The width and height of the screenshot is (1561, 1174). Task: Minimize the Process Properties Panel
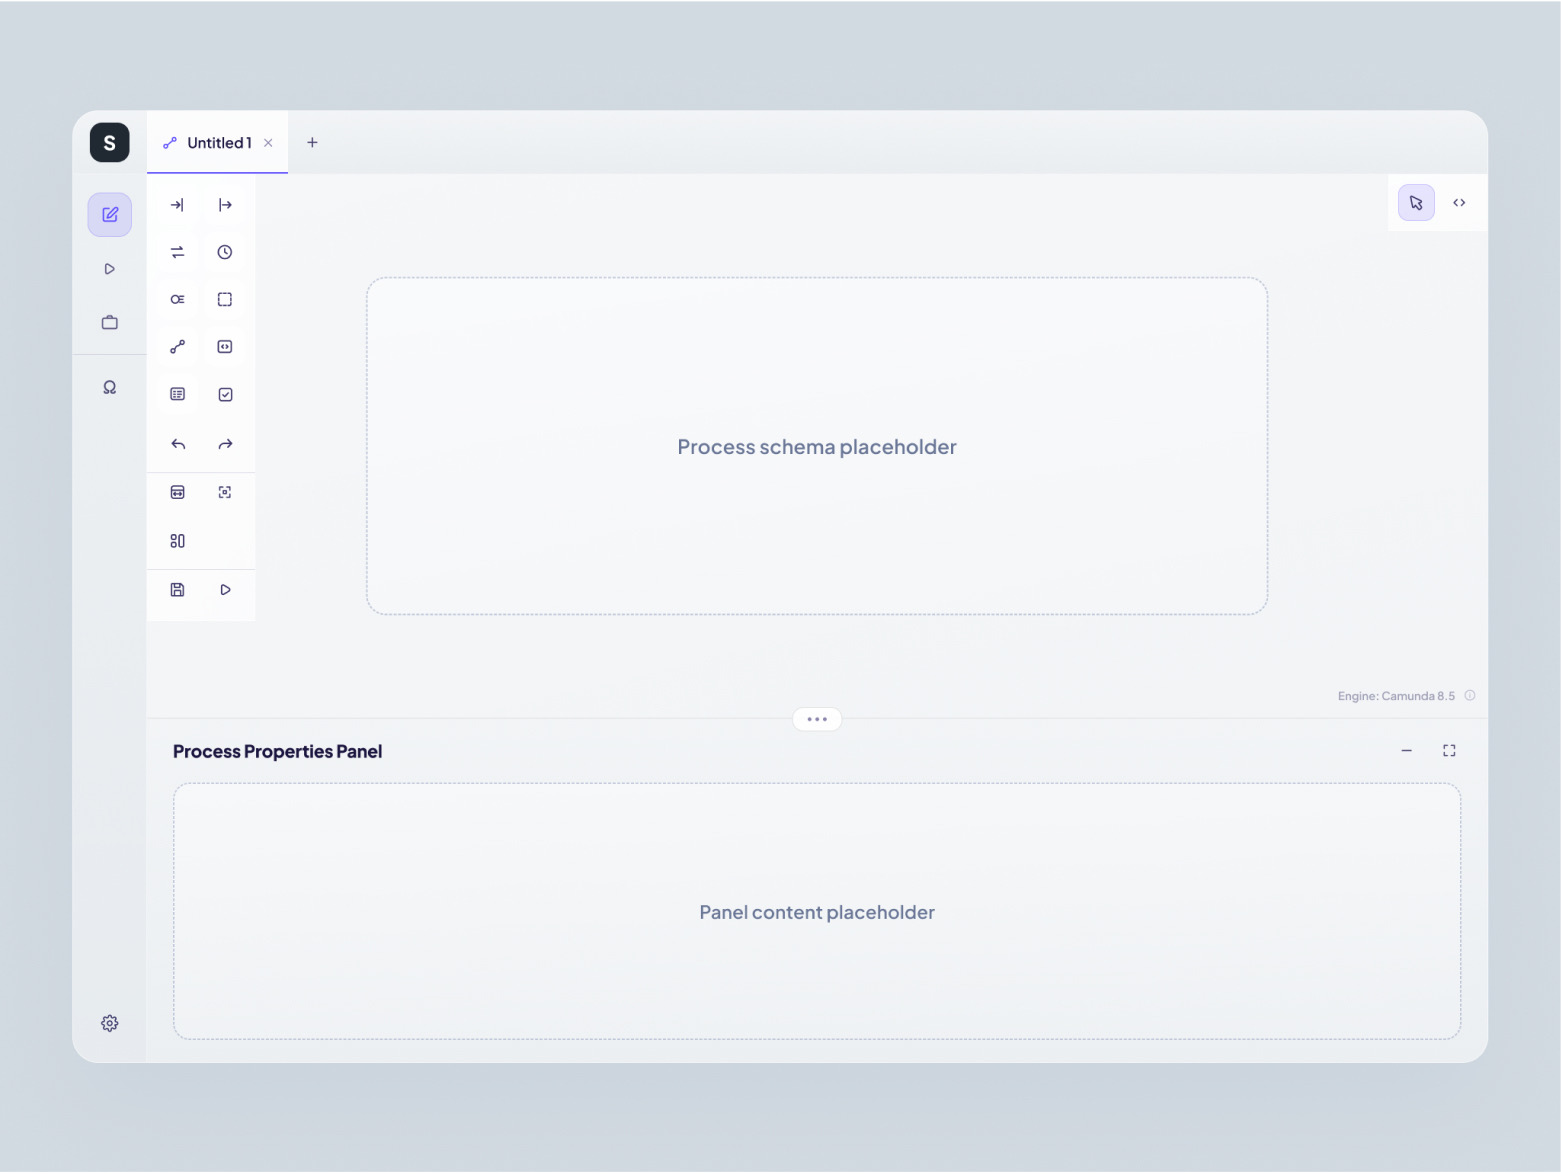click(x=1406, y=751)
